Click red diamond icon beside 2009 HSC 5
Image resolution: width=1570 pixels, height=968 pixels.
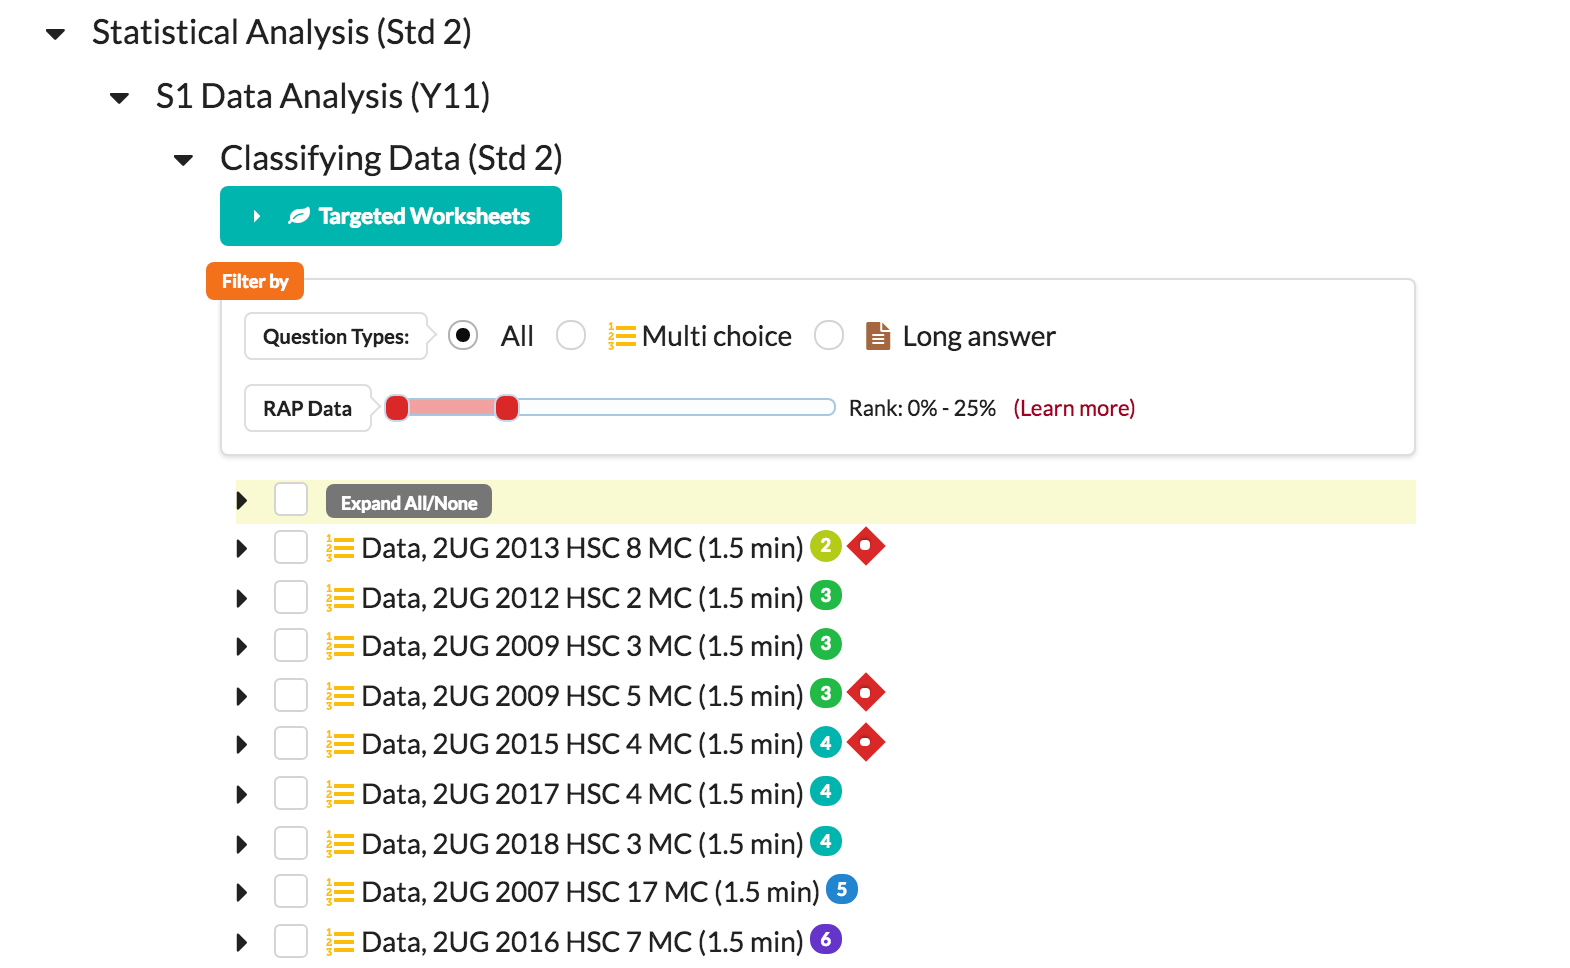865,693
